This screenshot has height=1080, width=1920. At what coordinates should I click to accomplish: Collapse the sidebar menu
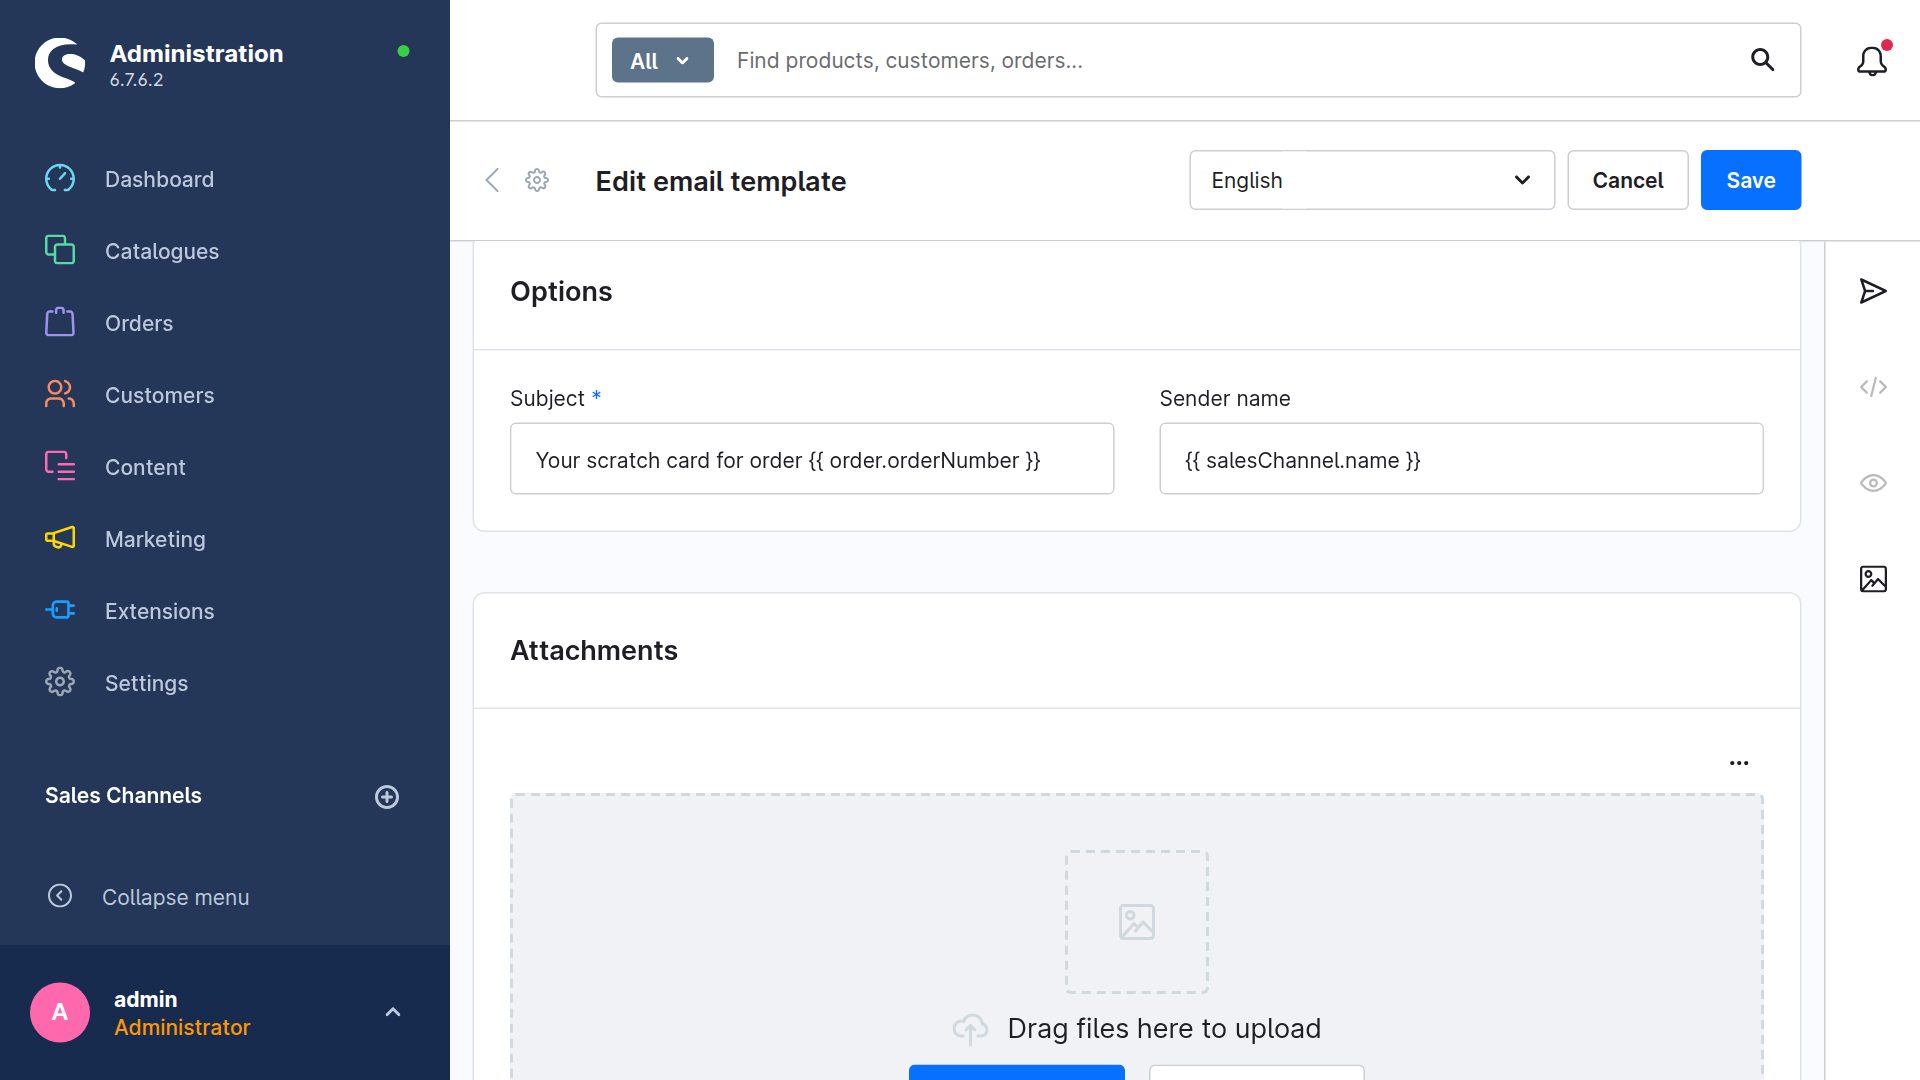150,897
